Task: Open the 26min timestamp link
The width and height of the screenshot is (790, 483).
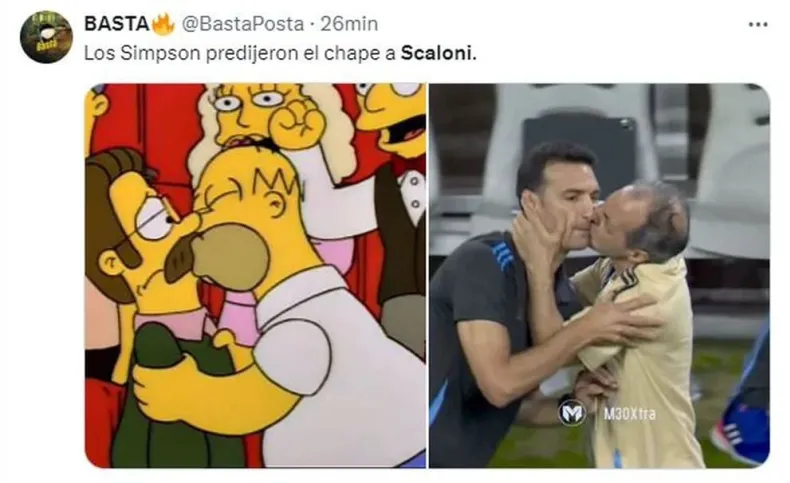Action: [349, 24]
